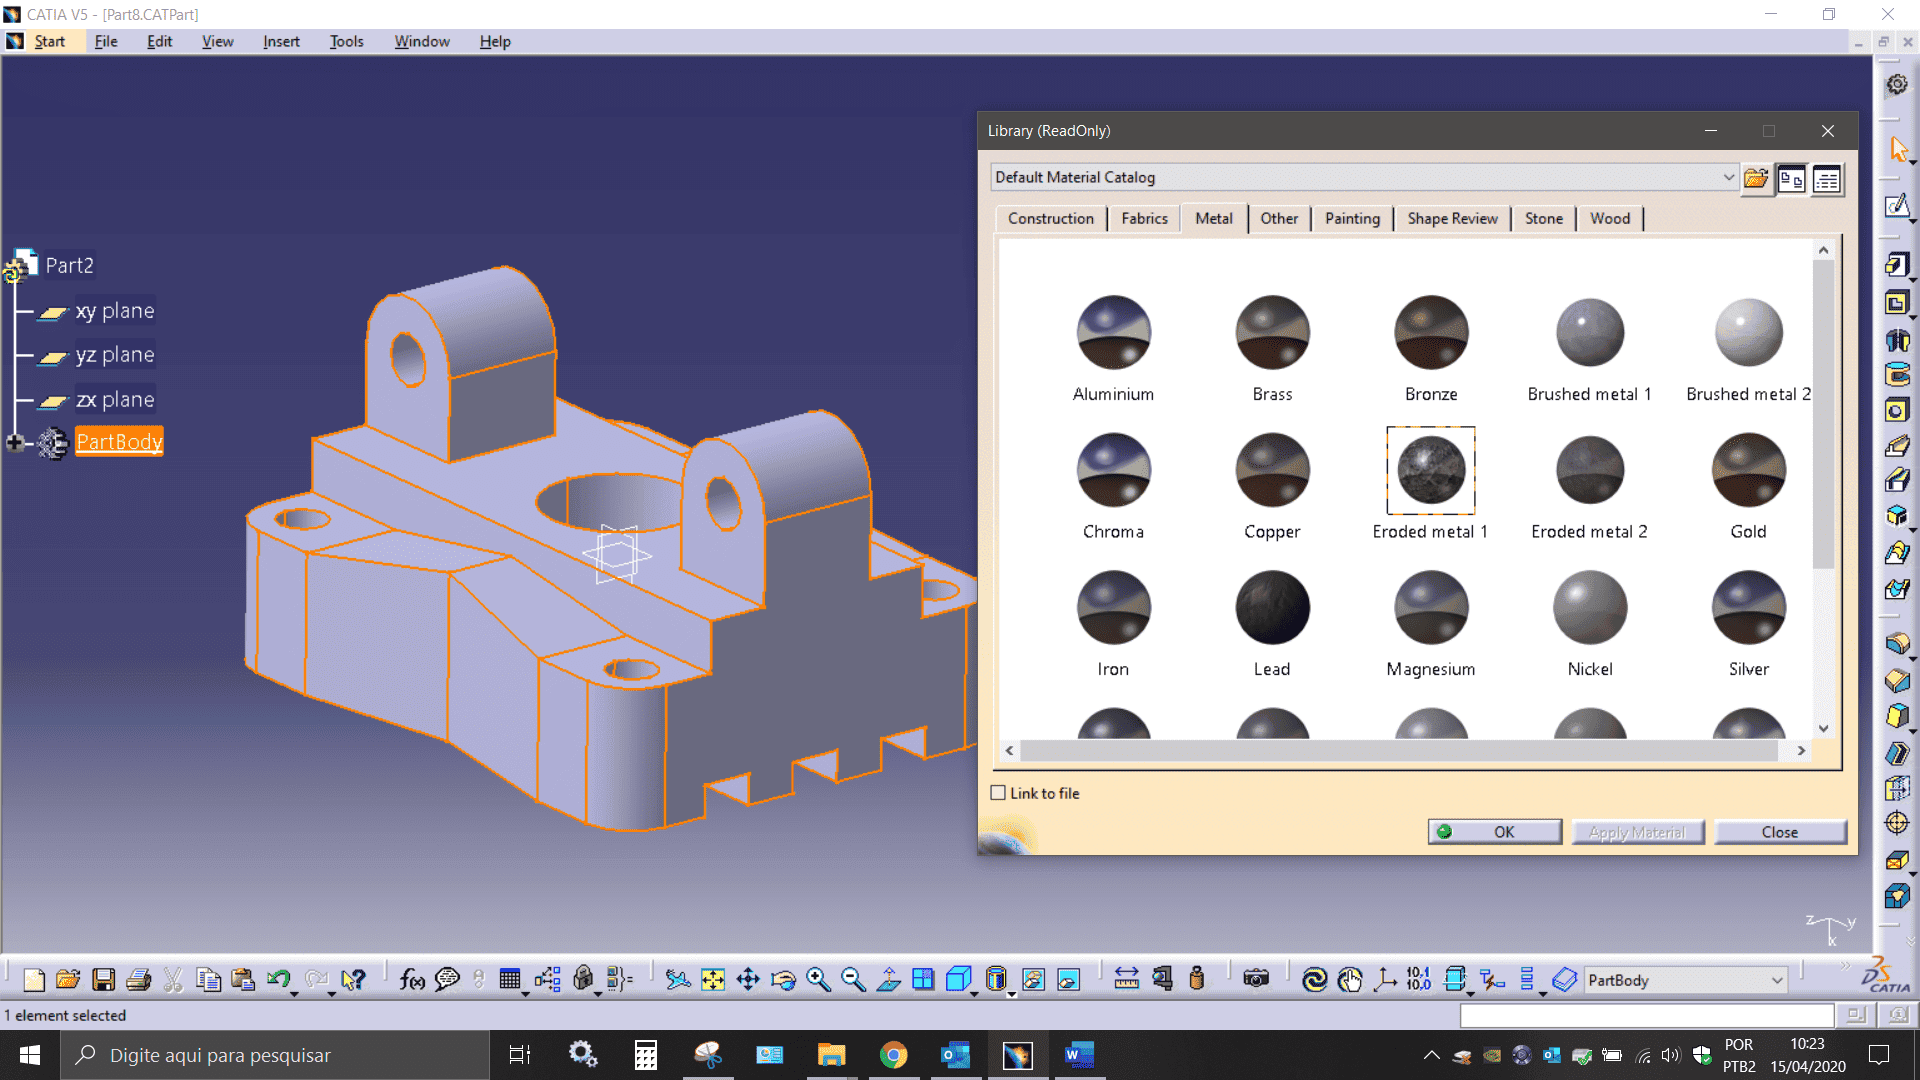The image size is (1920, 1080).
Task: Switch library to large icon display mode
Action: [x=1791, y=179]
